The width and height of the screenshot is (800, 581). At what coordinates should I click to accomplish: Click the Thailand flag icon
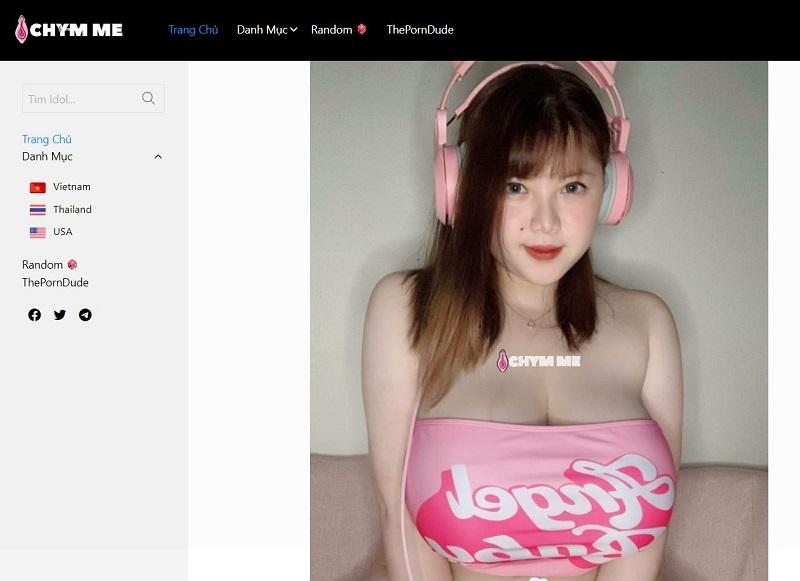(x=38, y=210)
